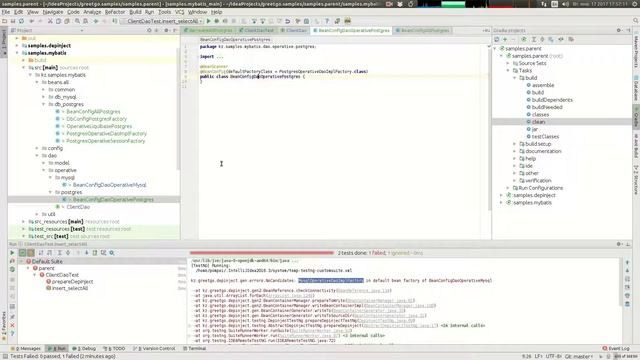Click Collapse All icon in test runner toolbar

coord(68,253)
